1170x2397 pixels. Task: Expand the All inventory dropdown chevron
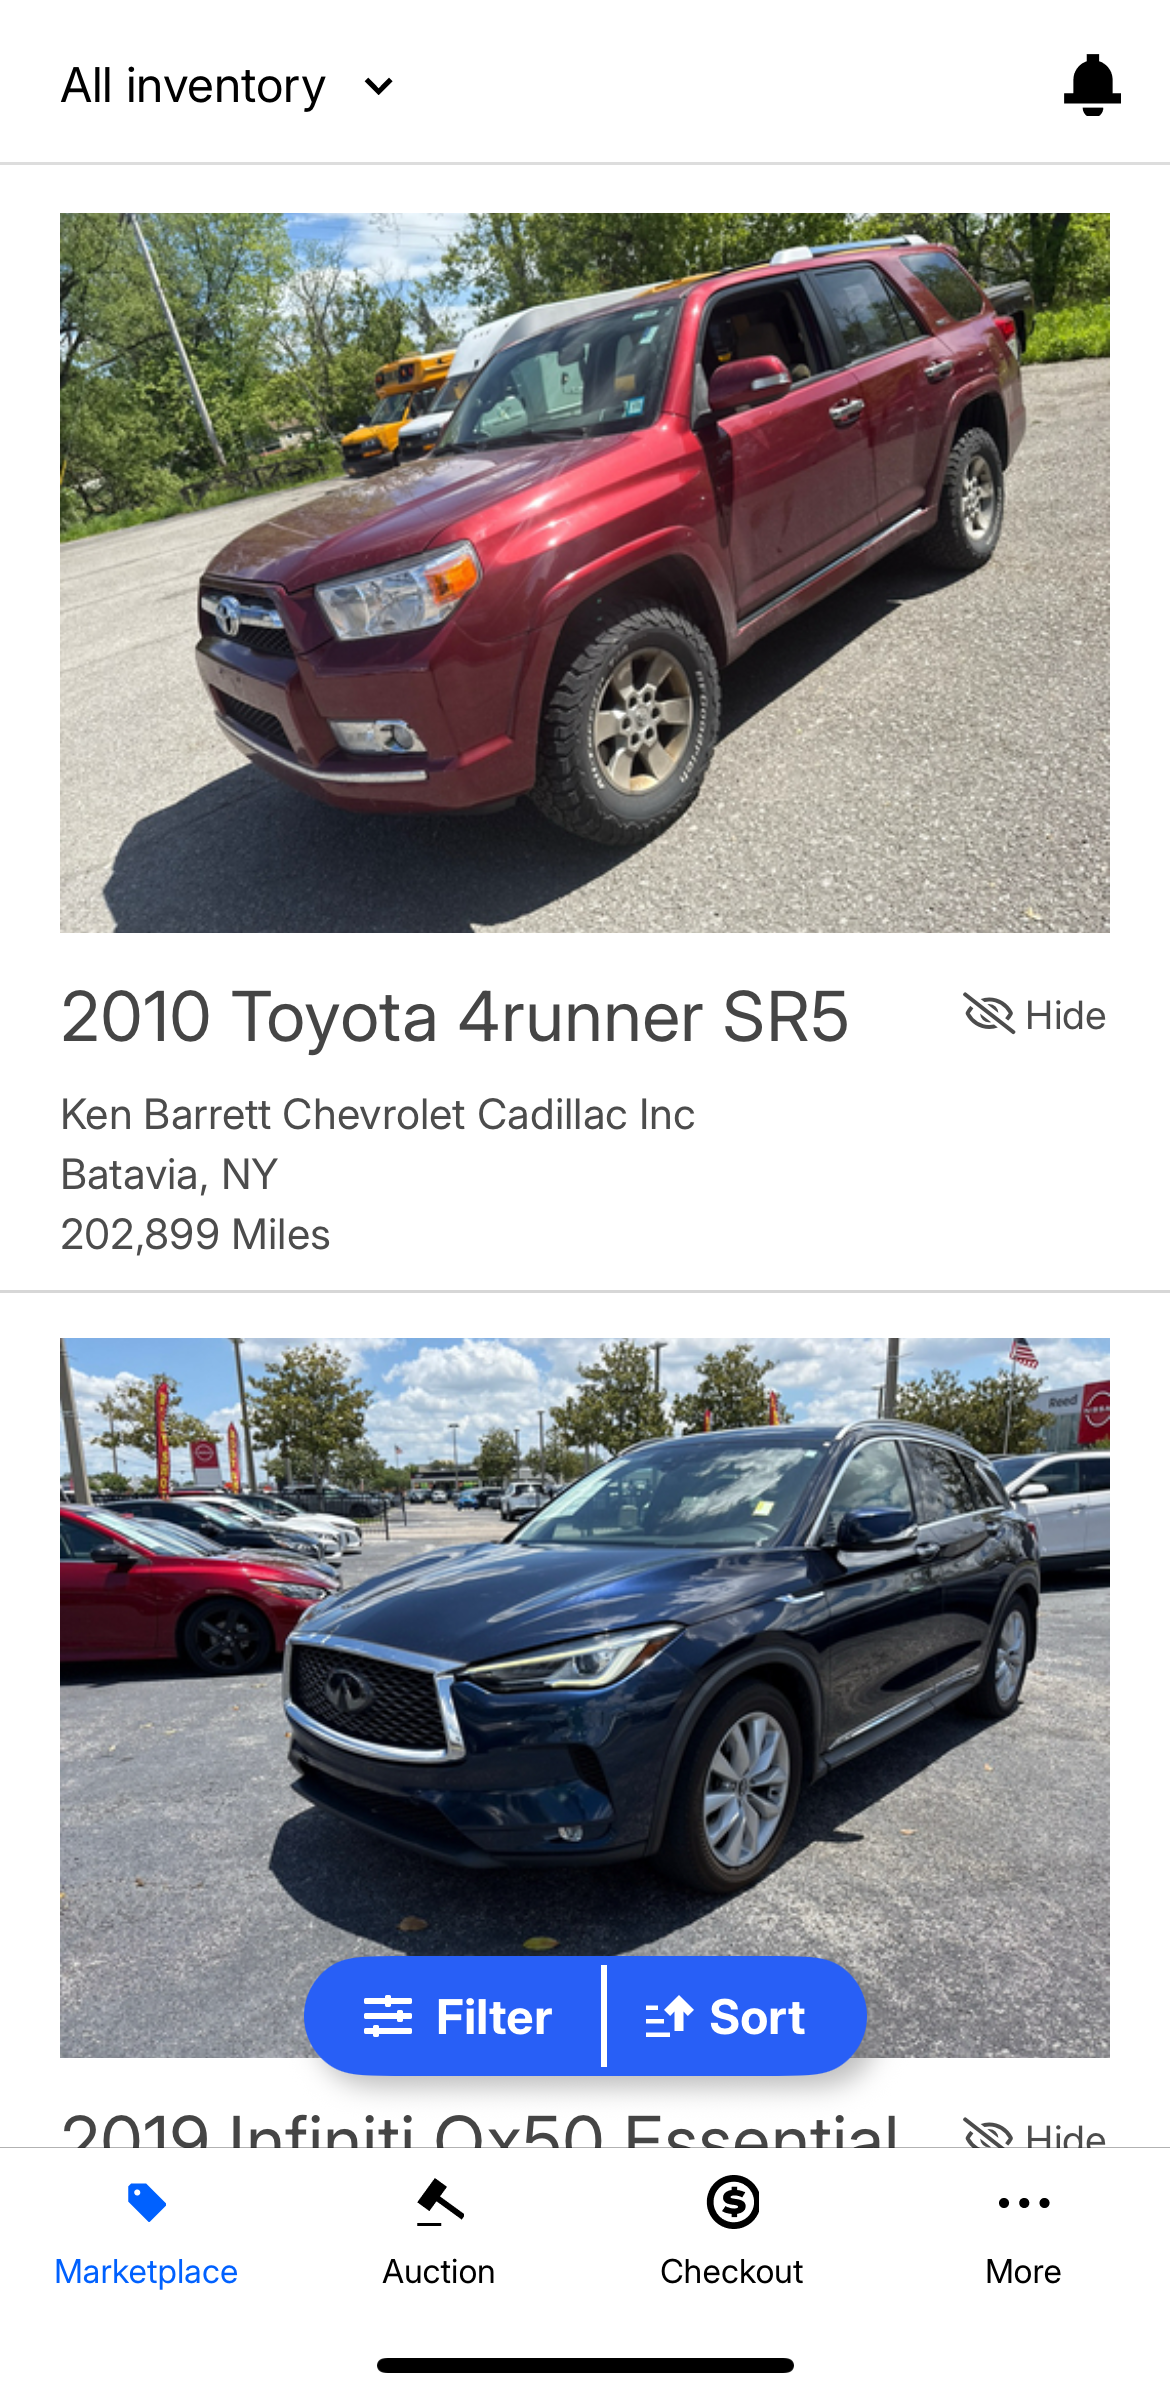pos(379,86)
